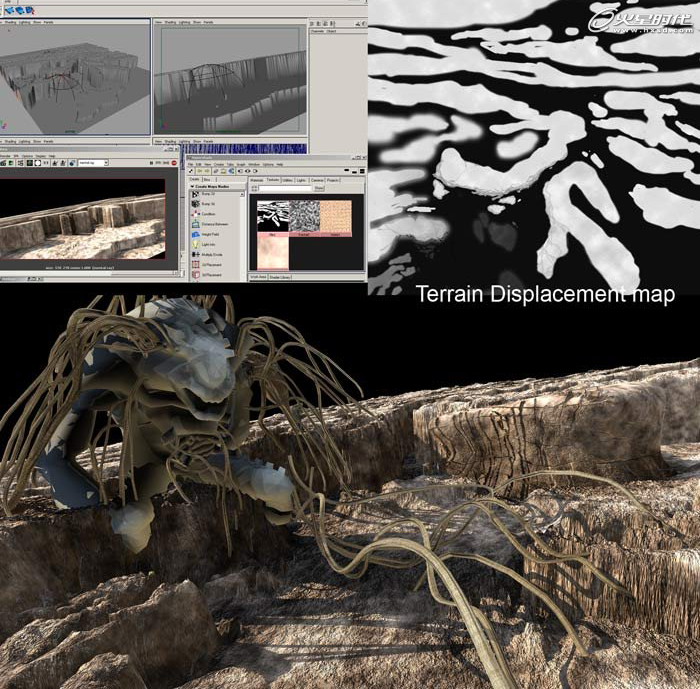Open the Channels menu in Channel Box
Image resolution: width=700 pixels, height=689 pixels.
coord(317,31)
